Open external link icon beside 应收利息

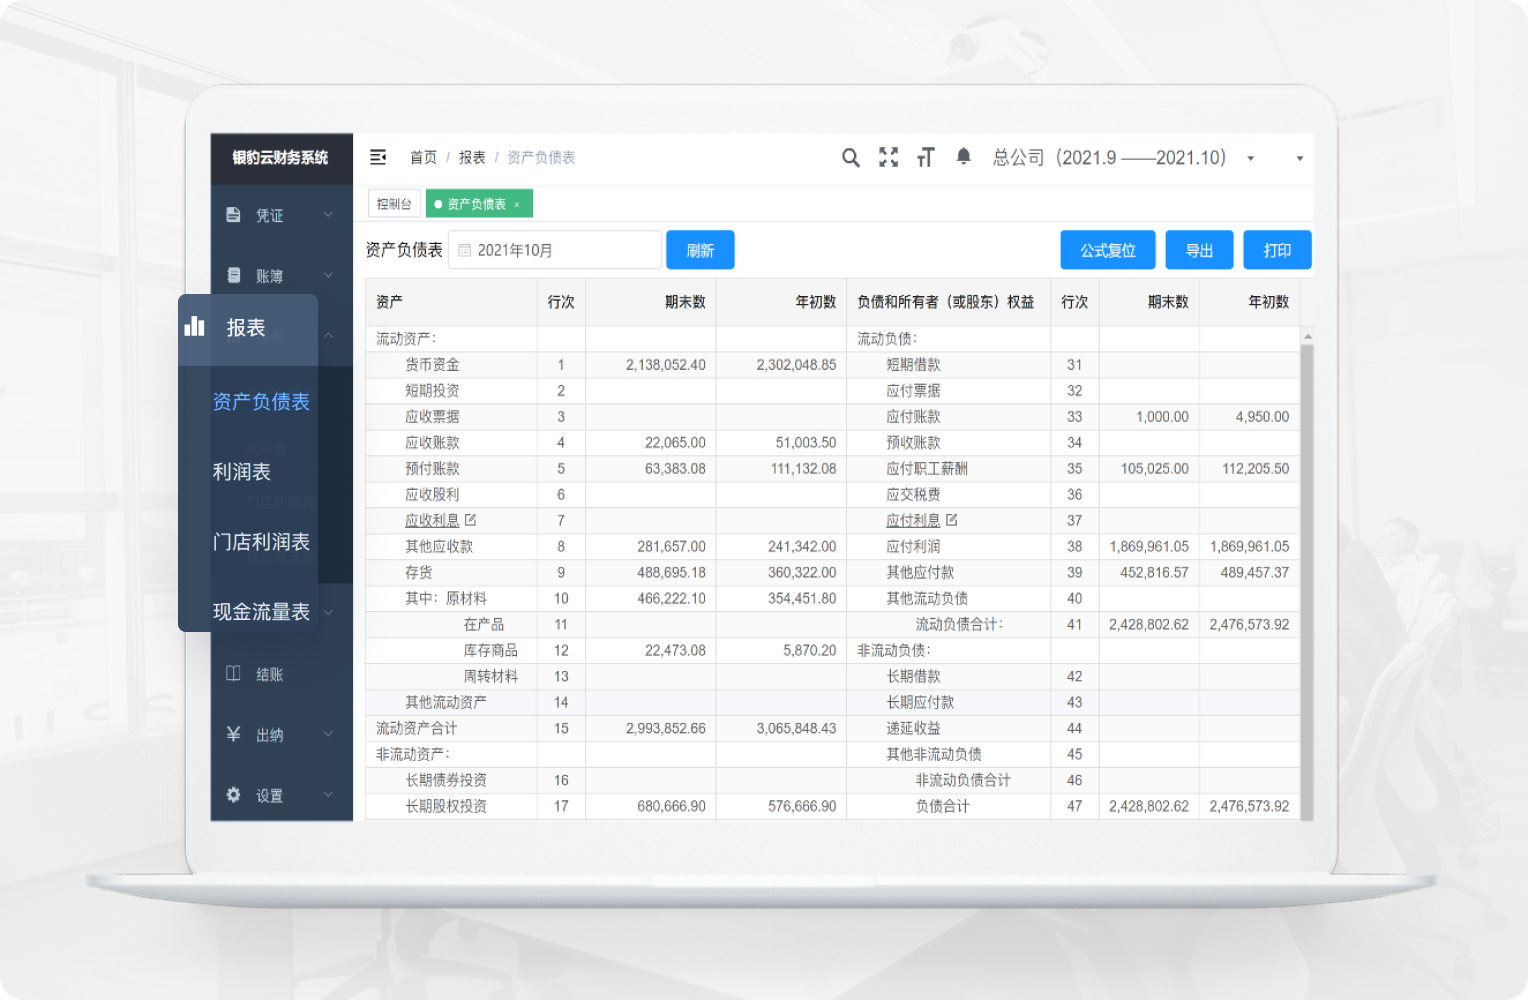tap(471, 520)
